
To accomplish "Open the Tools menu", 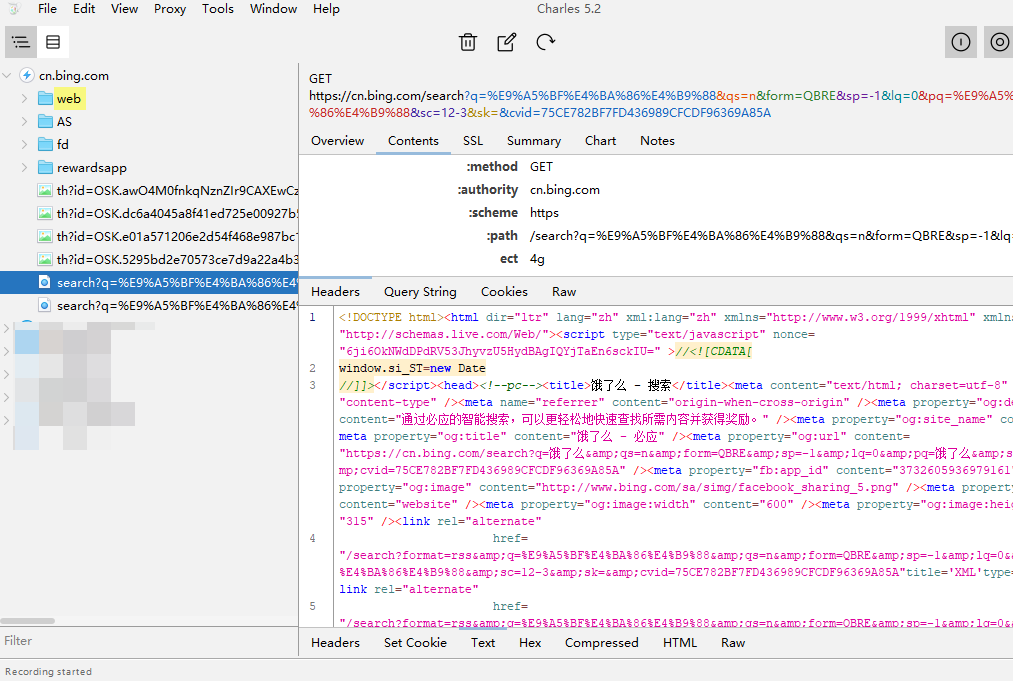I will (218, 8).
